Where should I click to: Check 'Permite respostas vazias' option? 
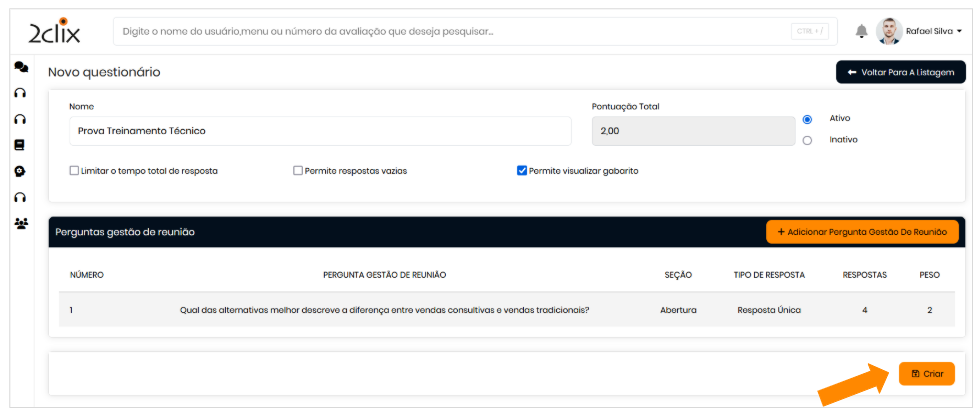298,171
